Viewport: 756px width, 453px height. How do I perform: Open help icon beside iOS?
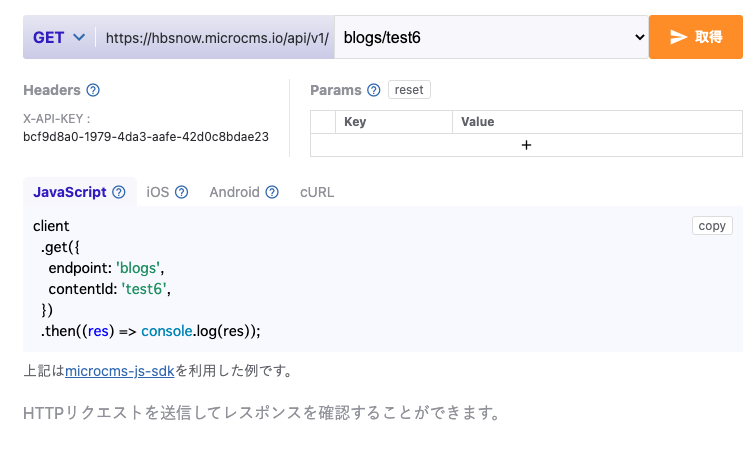pos(181,192)
